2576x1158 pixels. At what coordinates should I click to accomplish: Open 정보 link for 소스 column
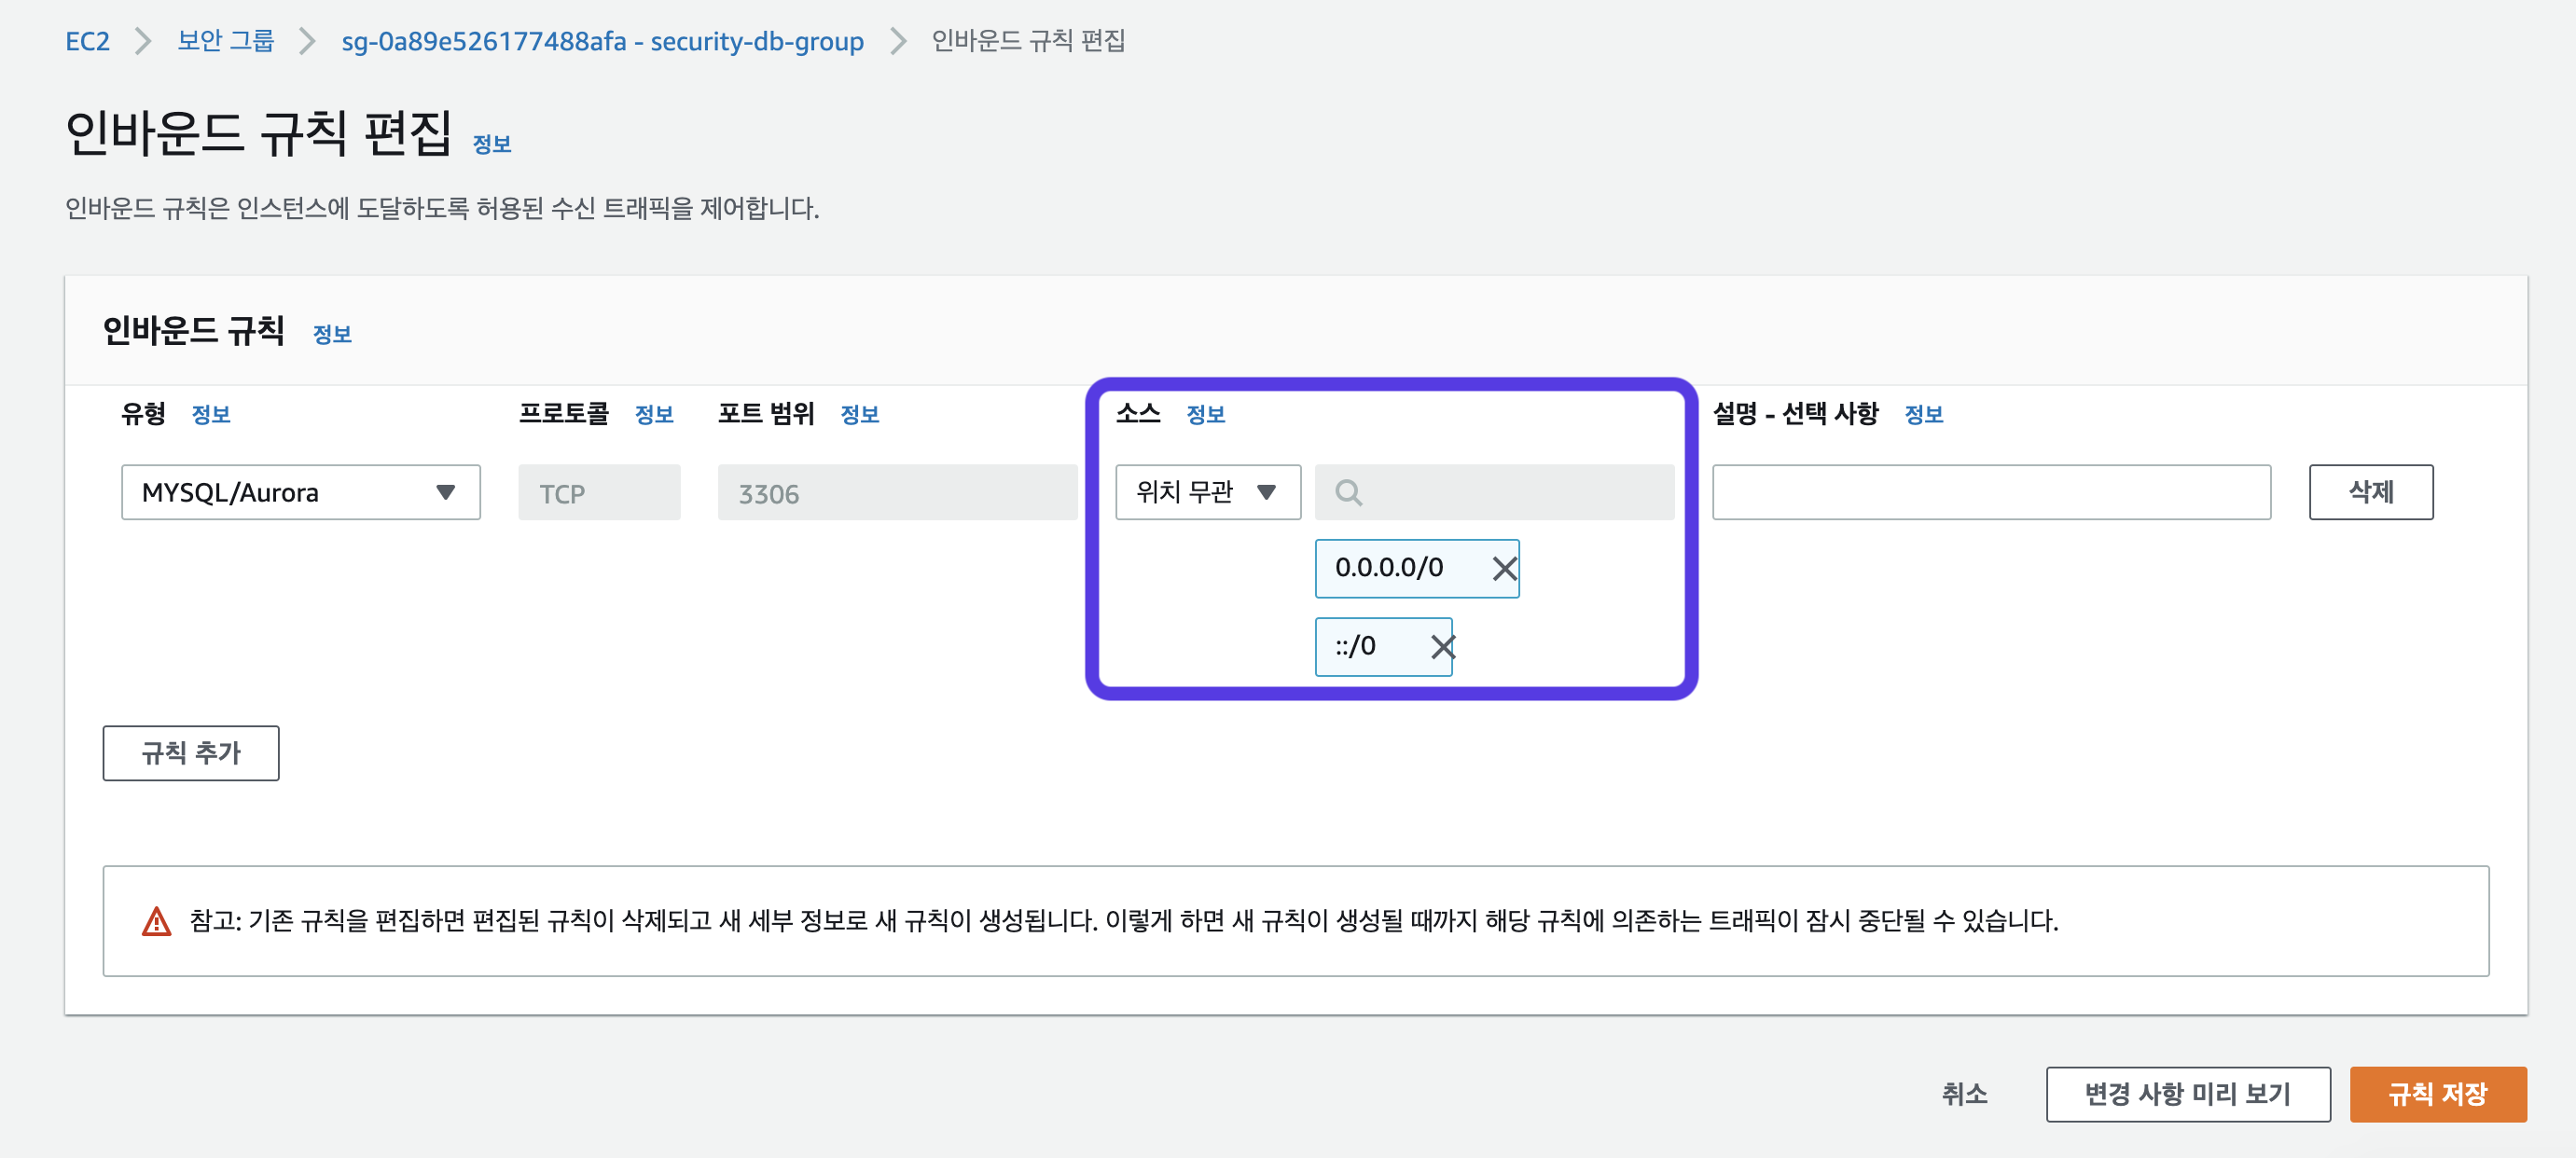[1205, 414]
